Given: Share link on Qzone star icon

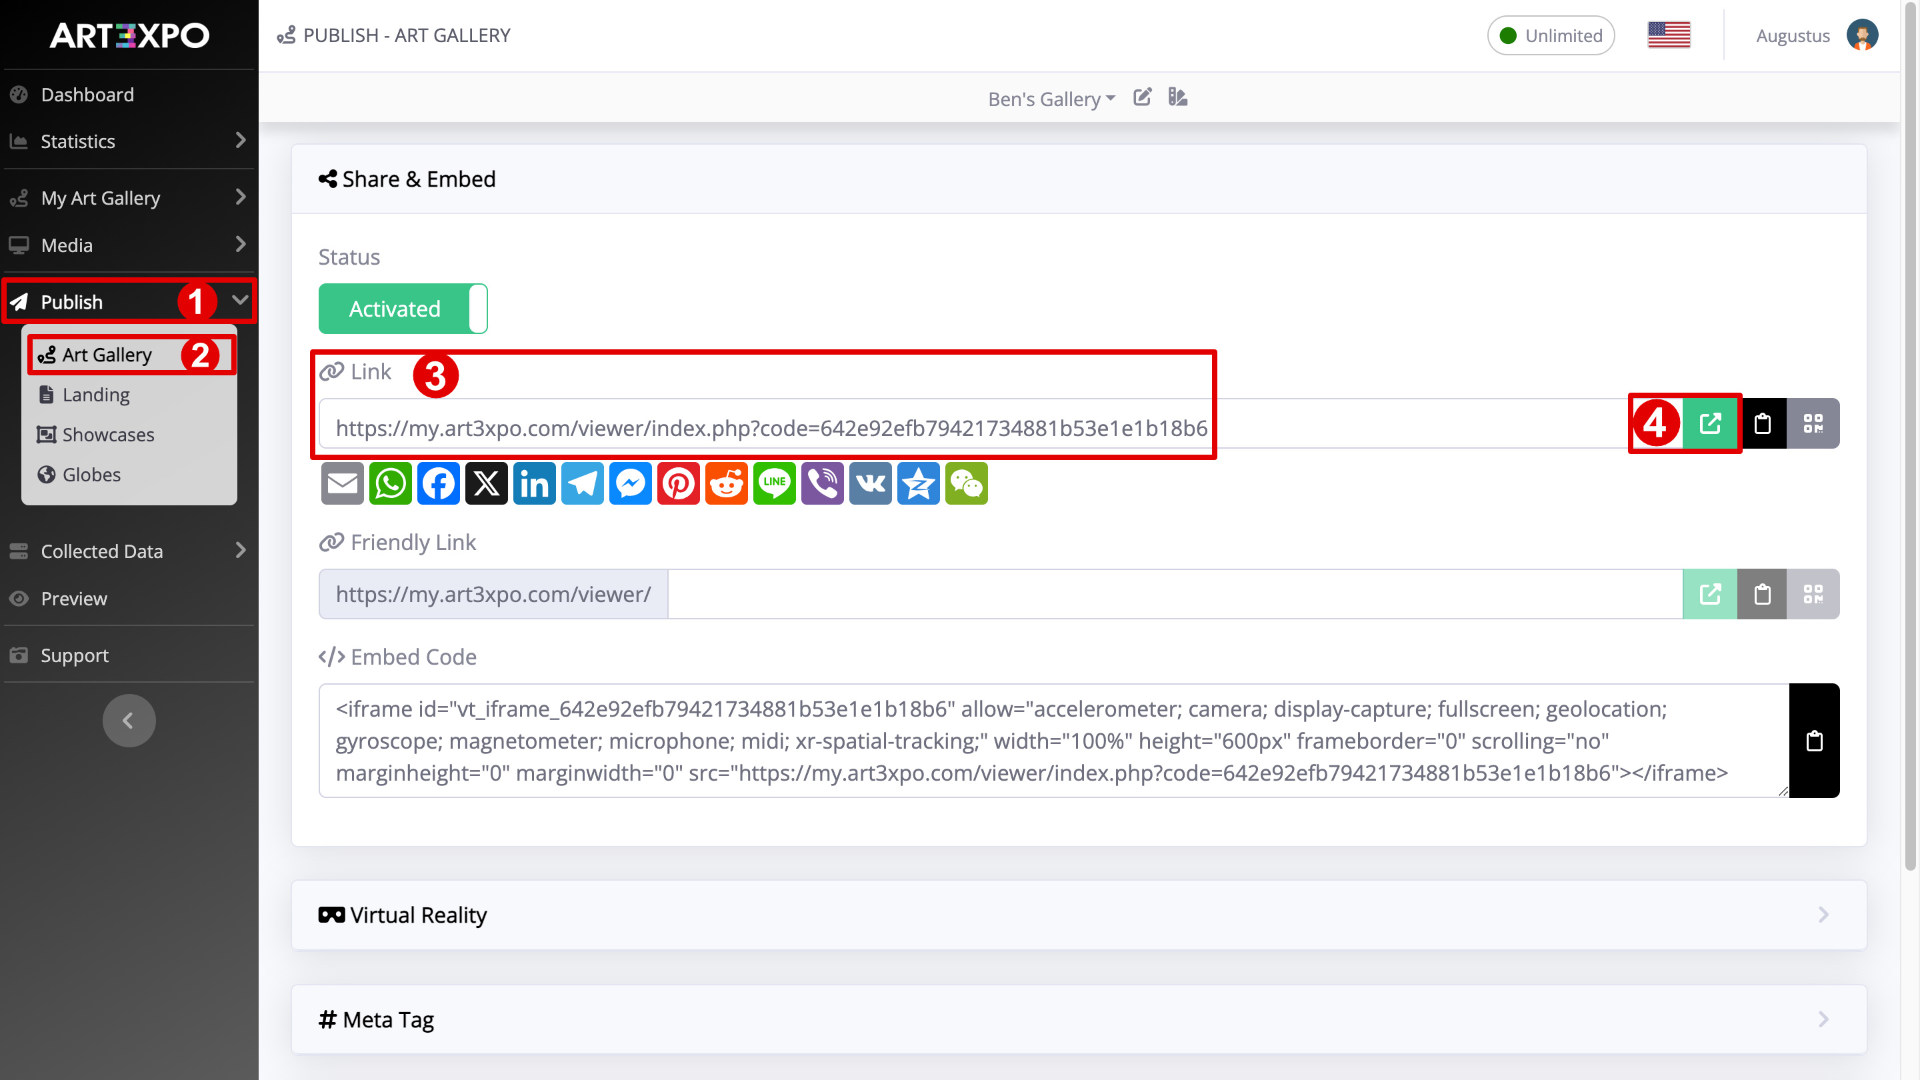Looking at the screenshot, I should (x=918, y=484).
